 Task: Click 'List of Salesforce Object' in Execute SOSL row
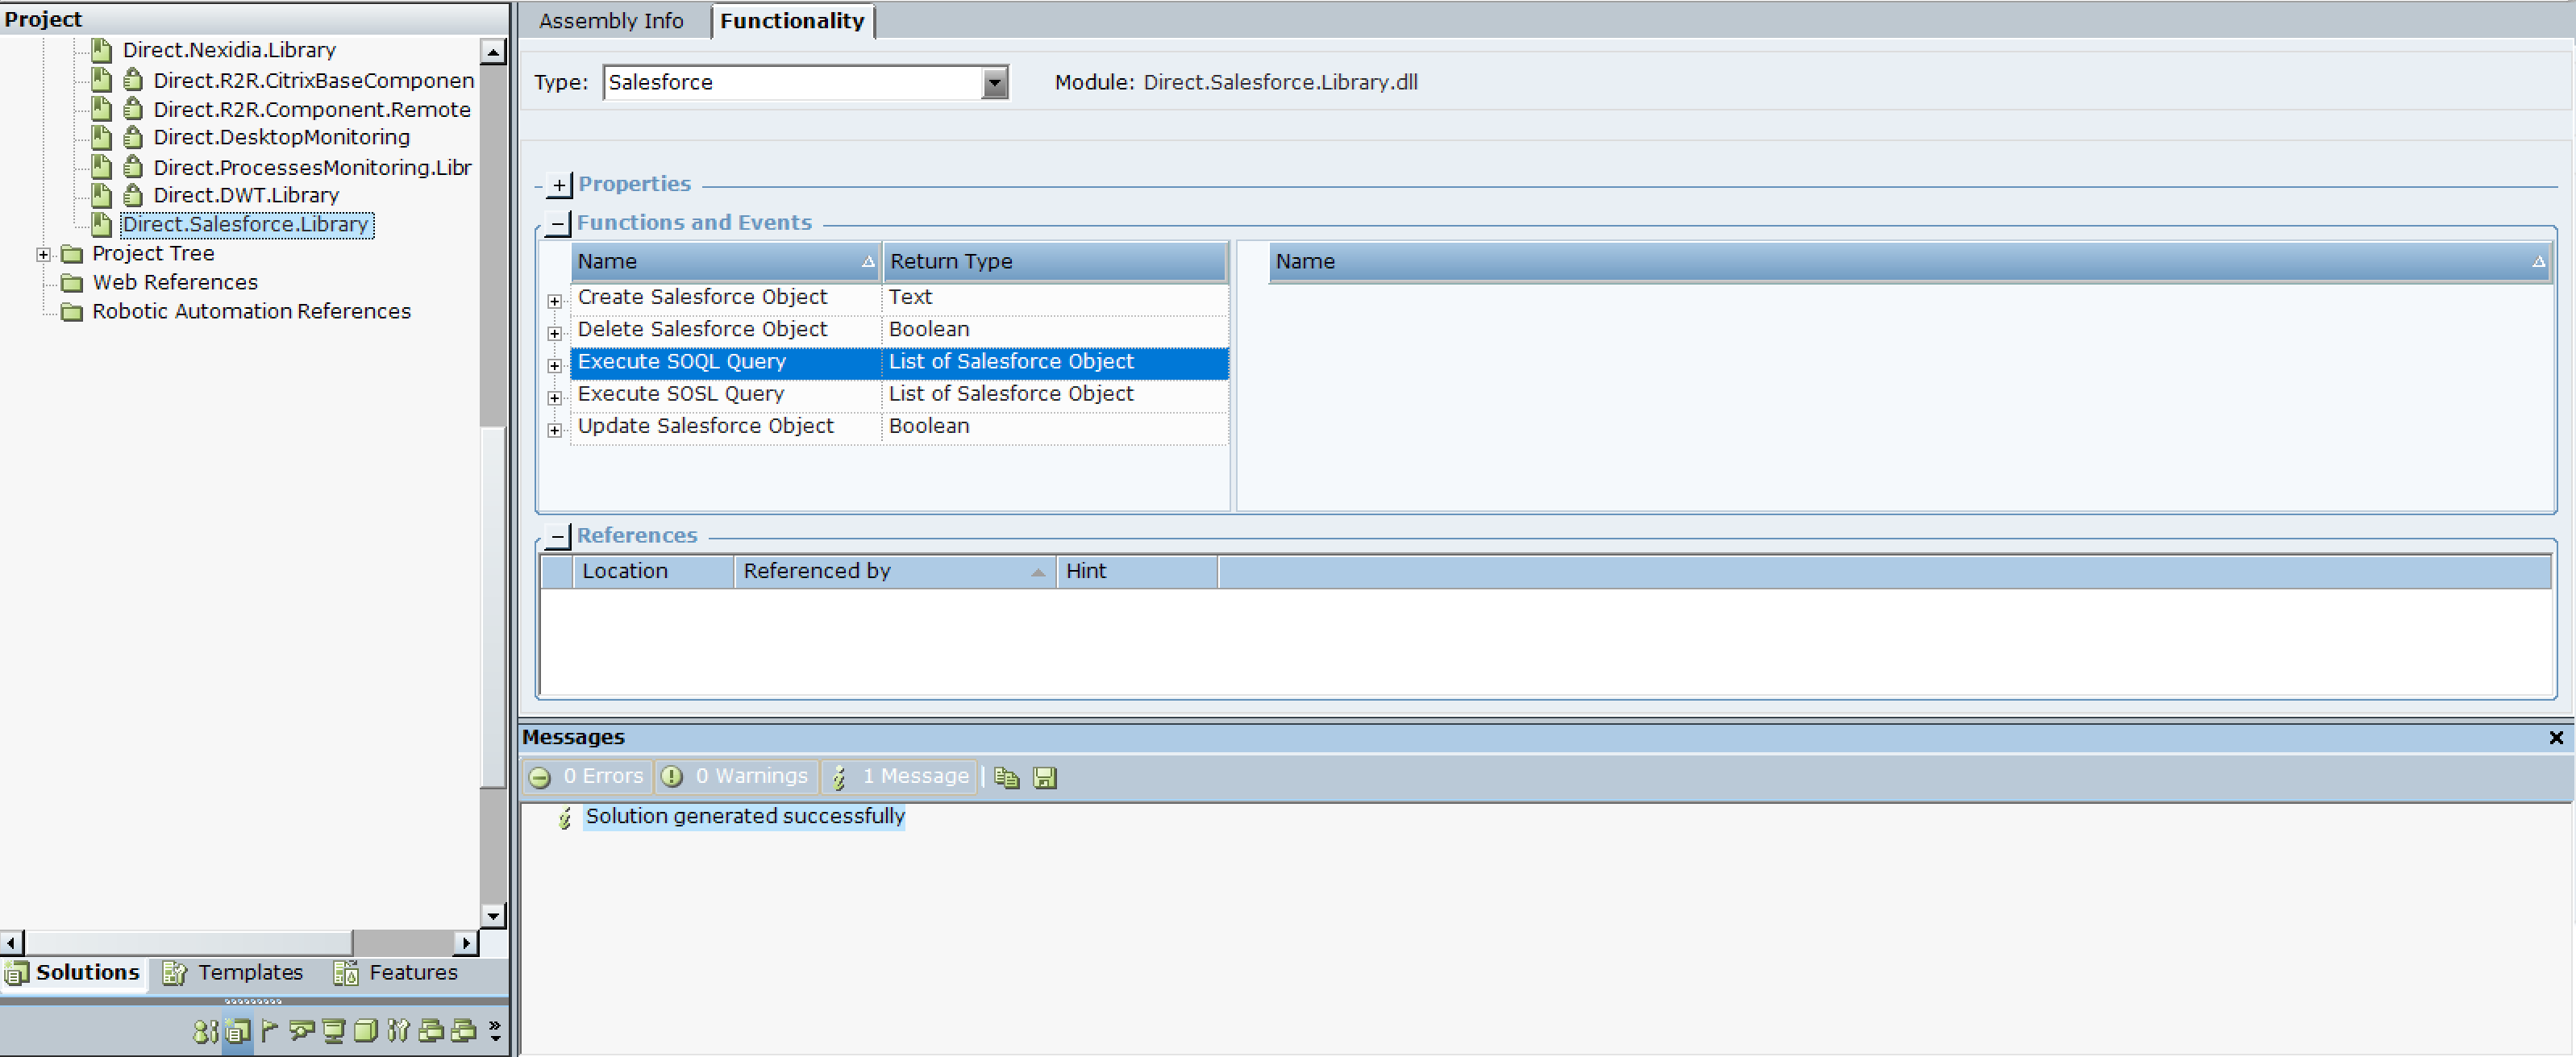[x=1011, y=394]
